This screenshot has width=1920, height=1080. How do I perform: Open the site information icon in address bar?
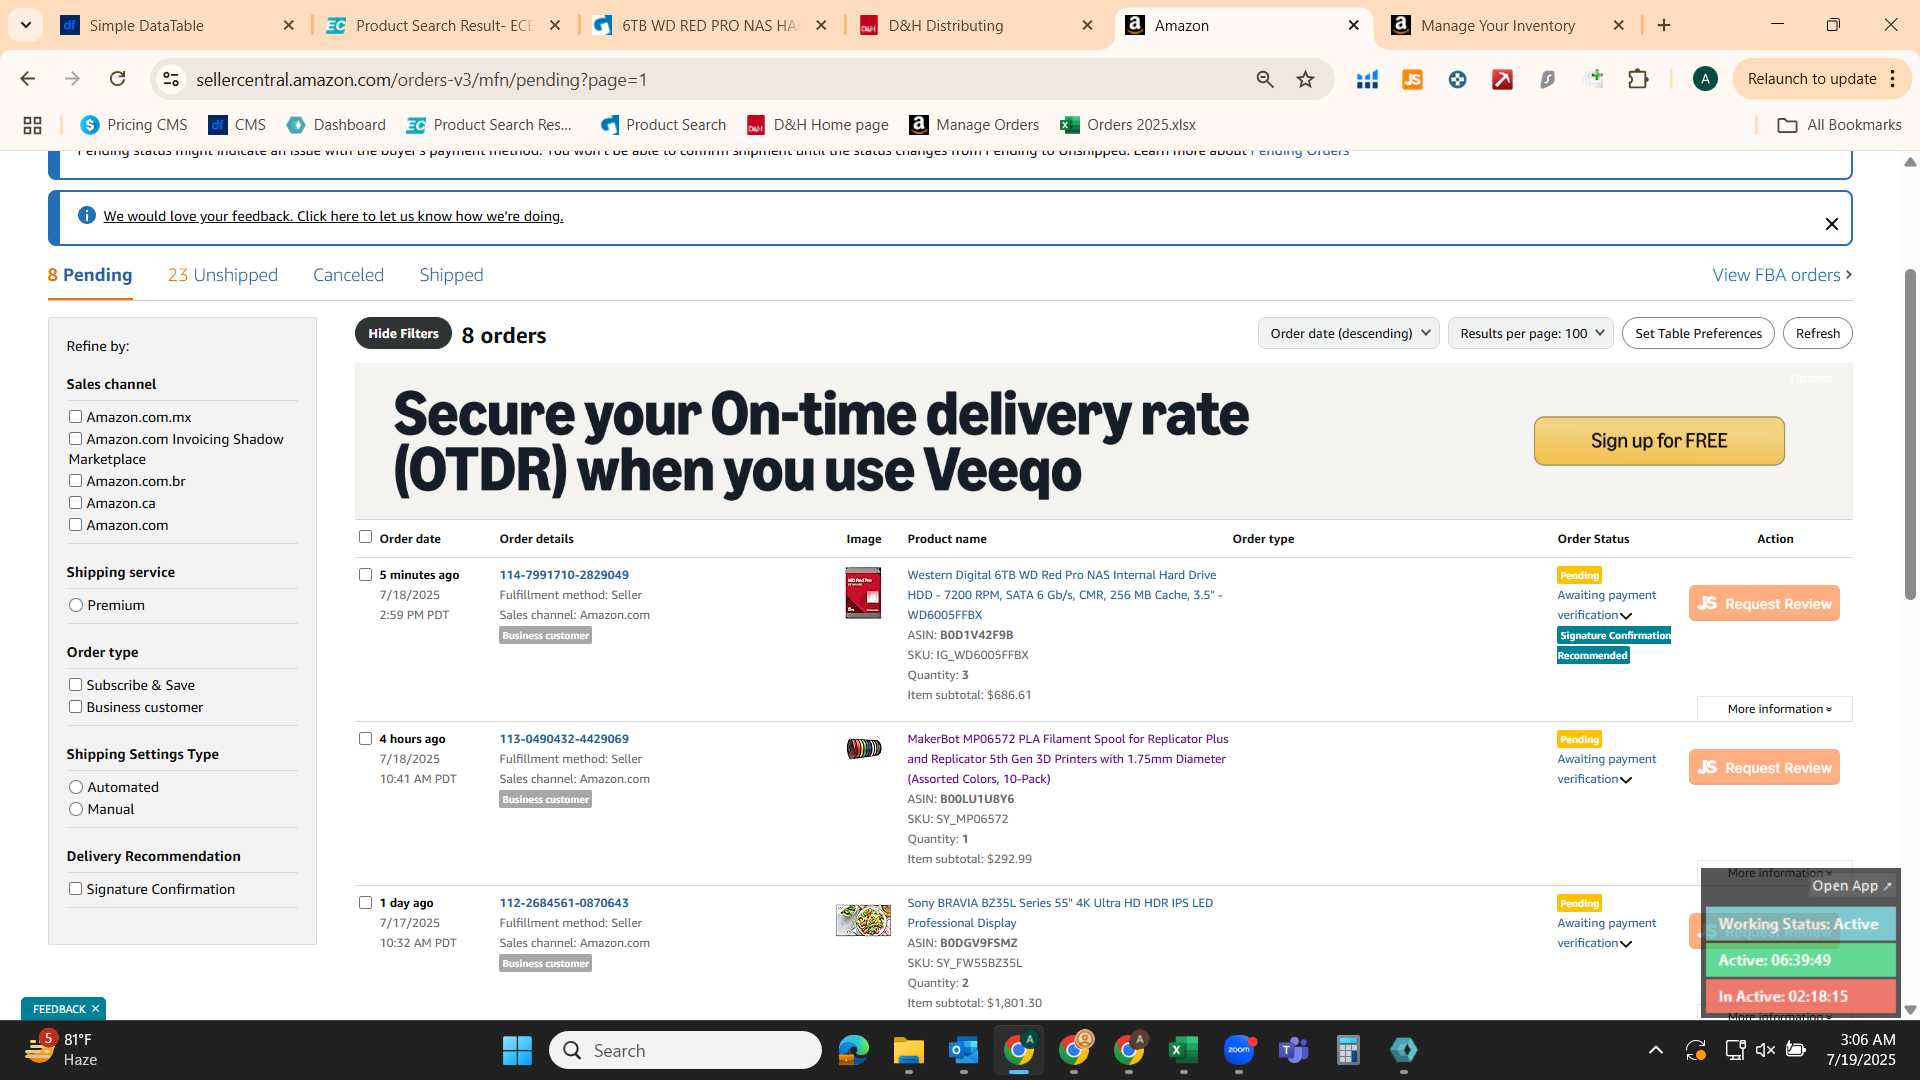171,79
